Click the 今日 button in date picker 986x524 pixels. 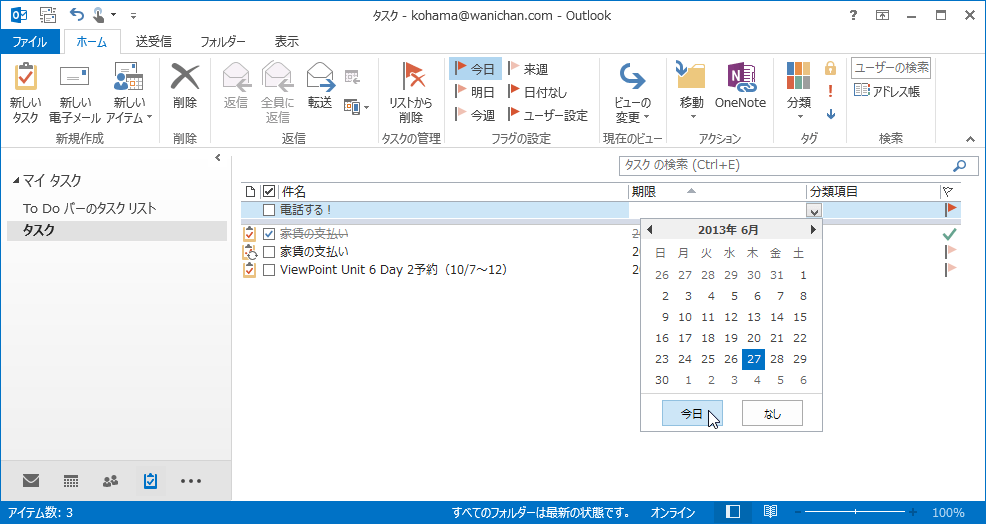coord(692,413)
